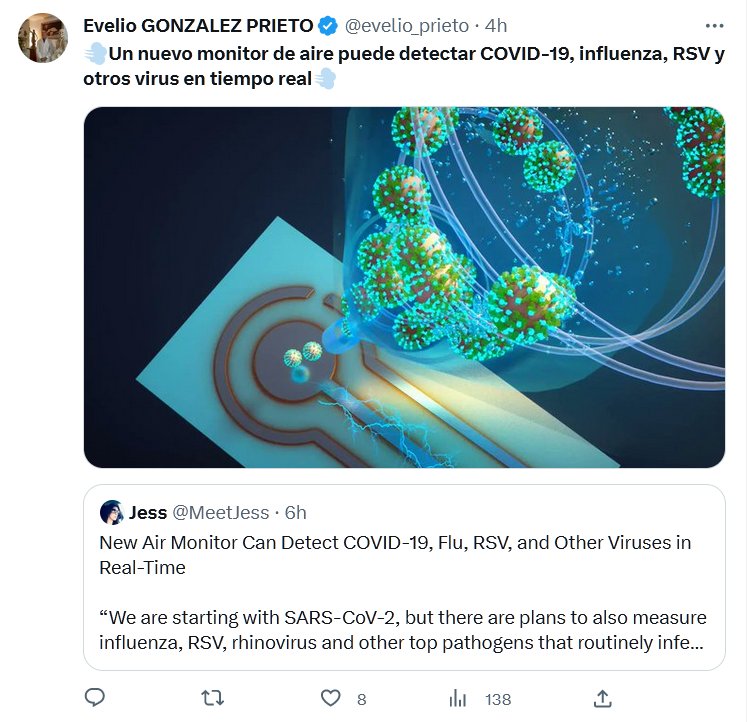Image resolution: width=754 pixels, height=722 pixels.
Task: Open Evelio's profile avatar picture
Action: pos(43,38)
